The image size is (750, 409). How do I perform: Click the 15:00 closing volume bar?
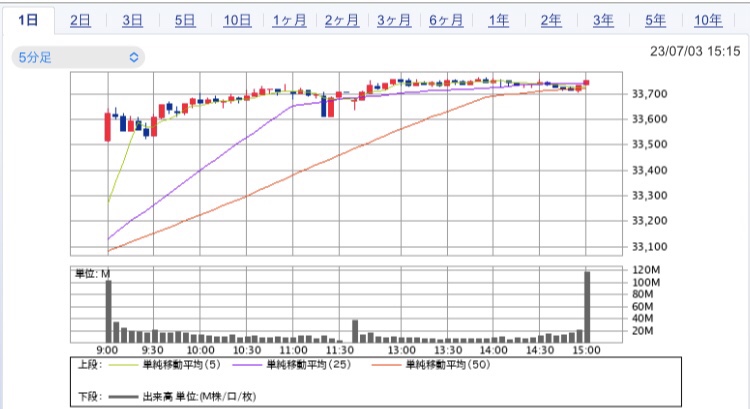pos(587,307)
